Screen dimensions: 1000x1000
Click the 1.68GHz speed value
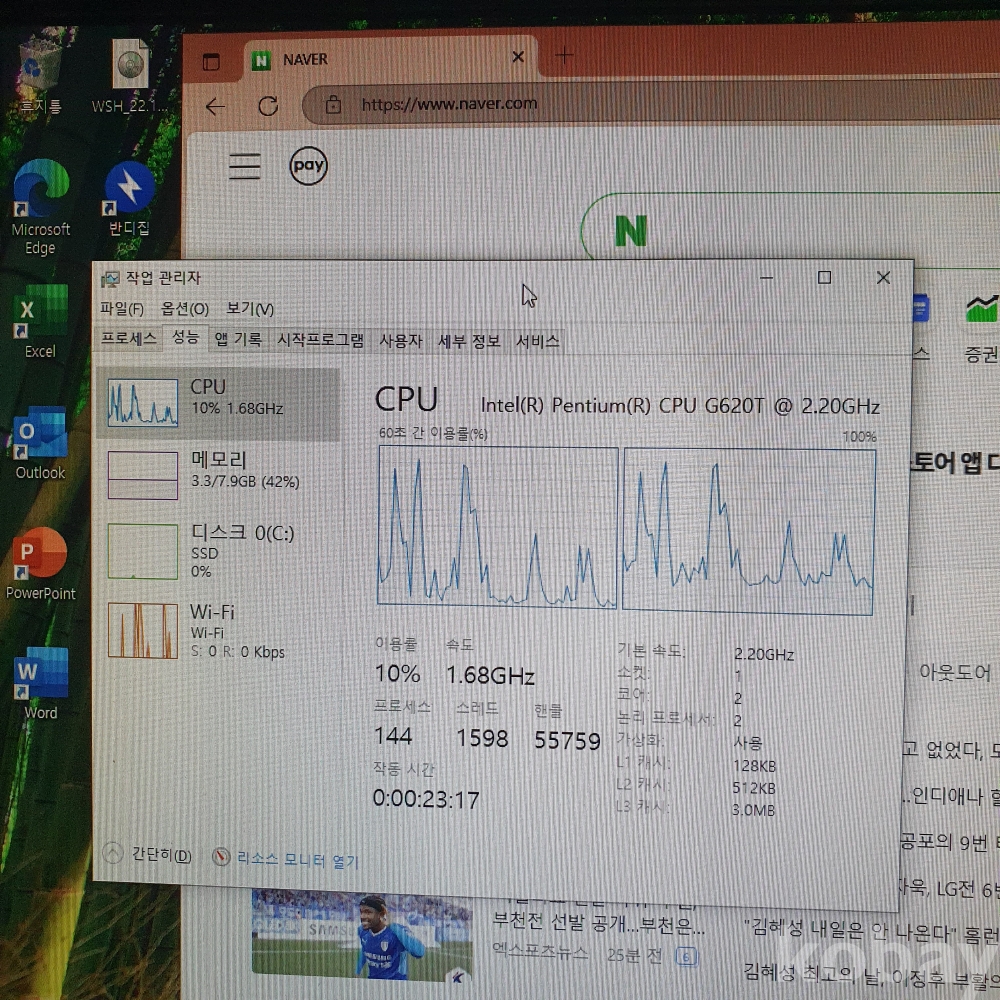[490, 675]
